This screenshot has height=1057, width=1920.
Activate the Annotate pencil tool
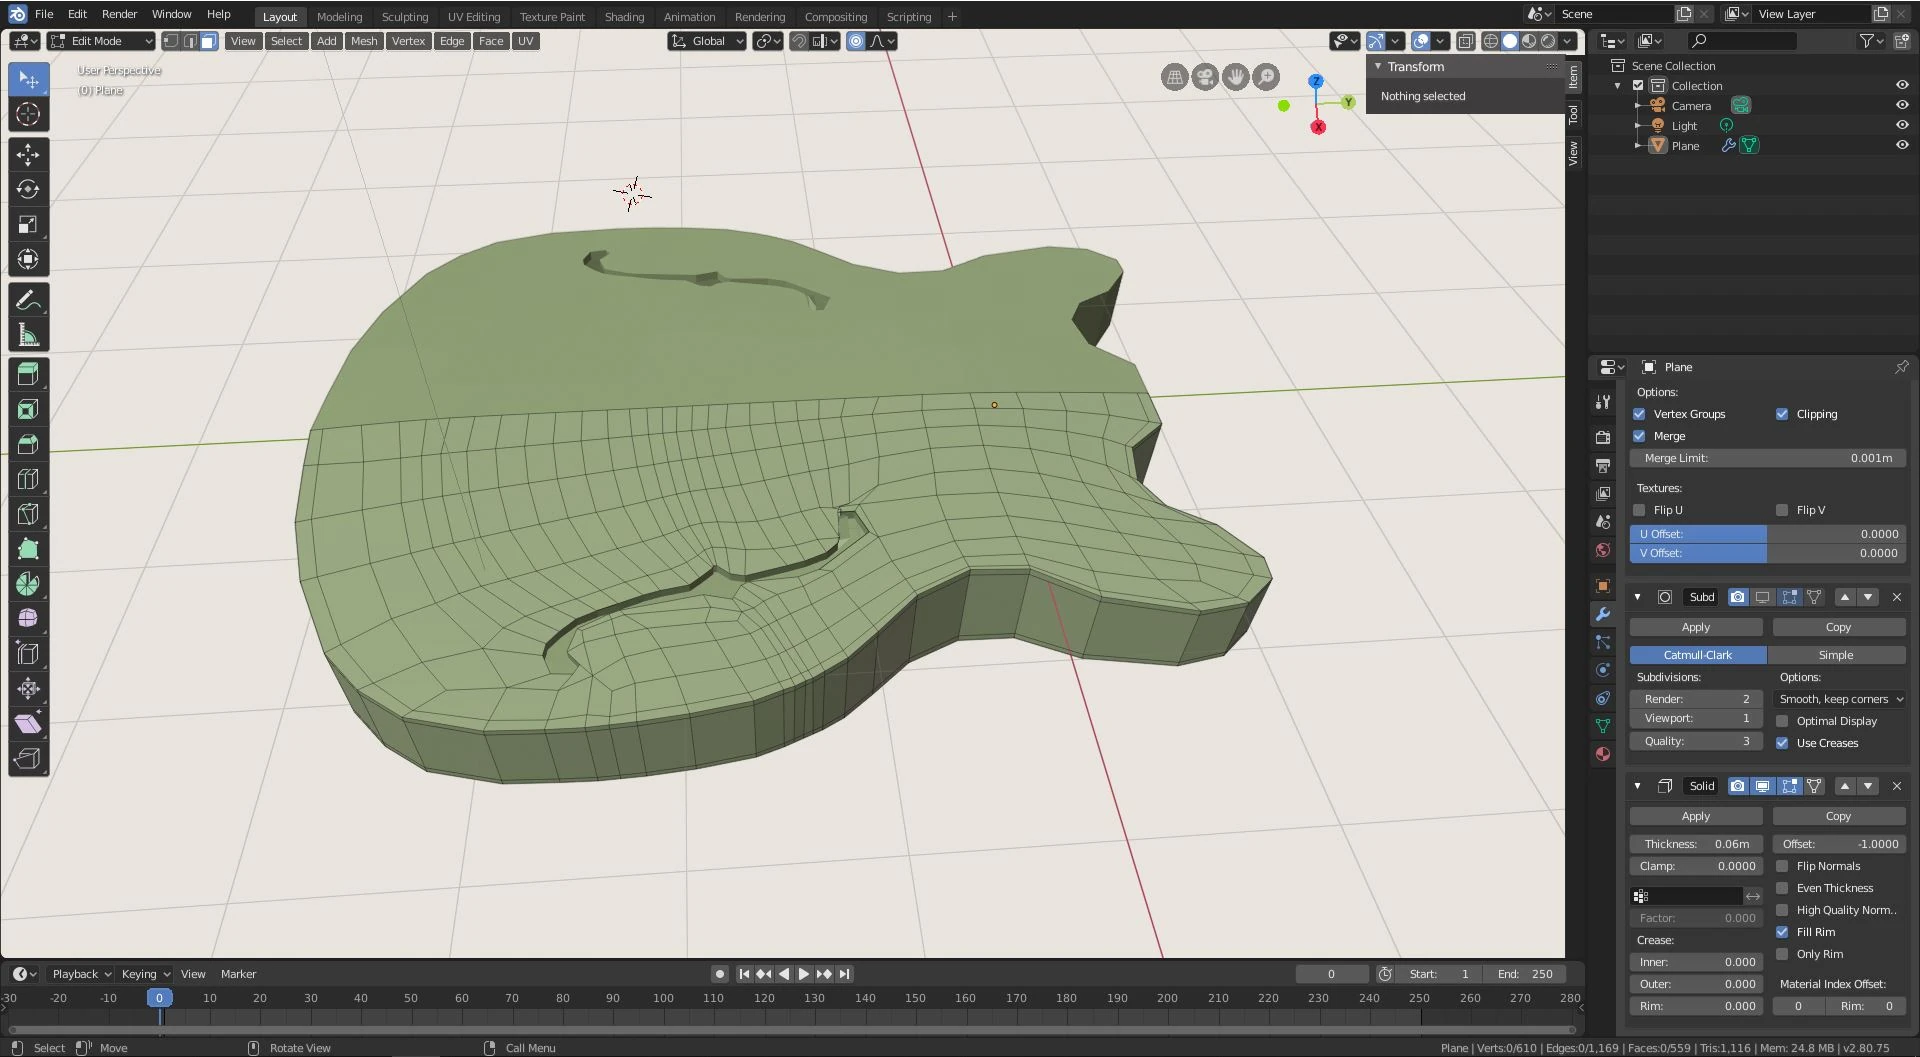[28, 300]
